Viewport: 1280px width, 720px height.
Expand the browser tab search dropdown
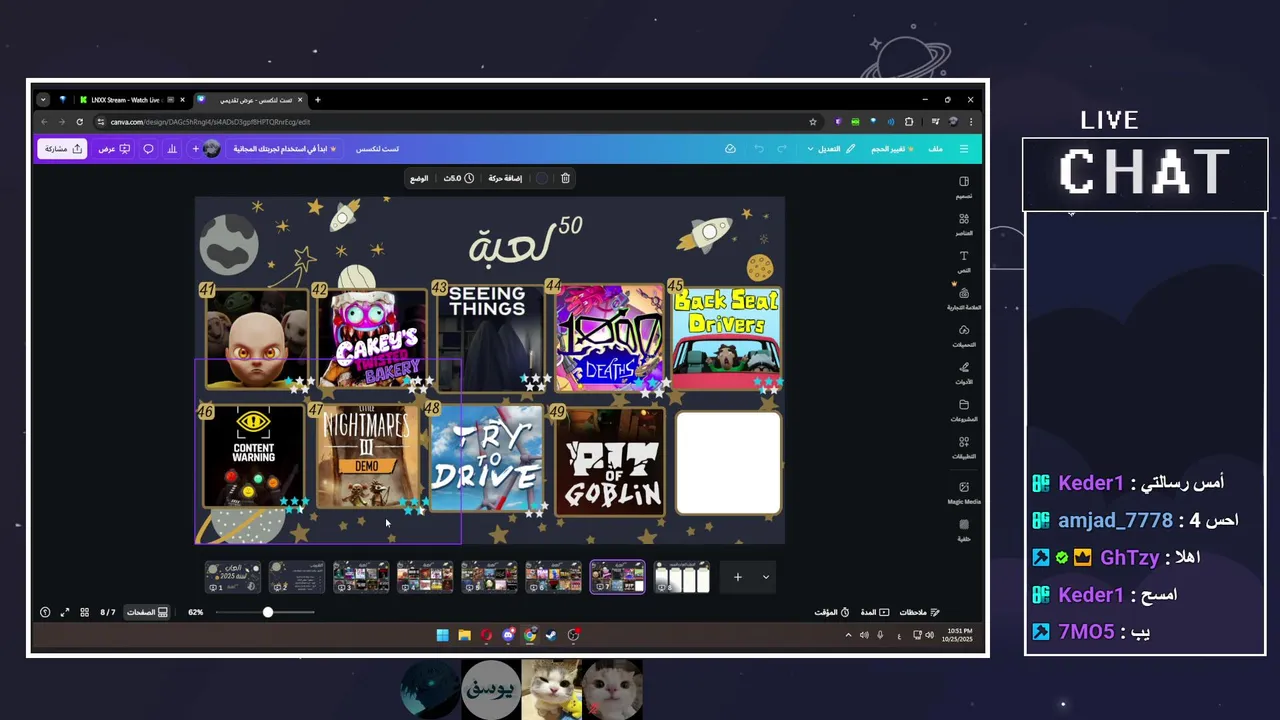(x=43, y=100)
